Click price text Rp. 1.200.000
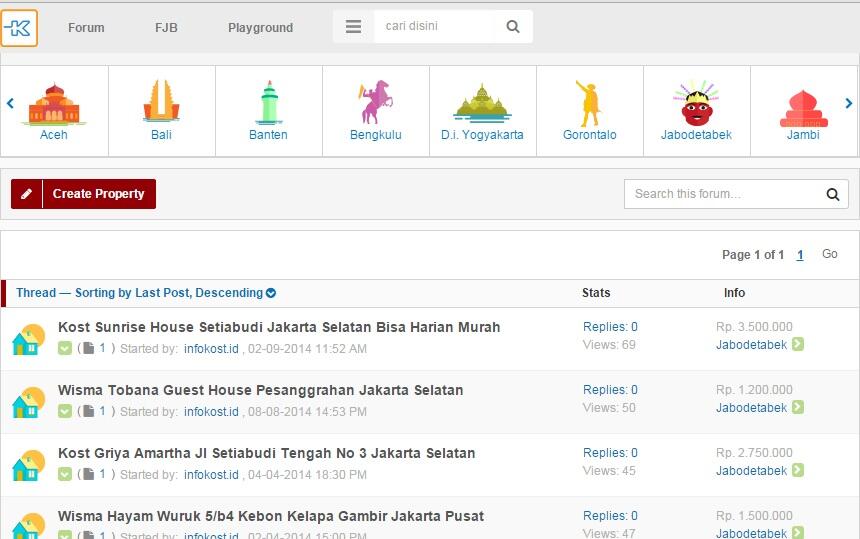The height and width of the screenshot is (539, 860). point(754,390)
